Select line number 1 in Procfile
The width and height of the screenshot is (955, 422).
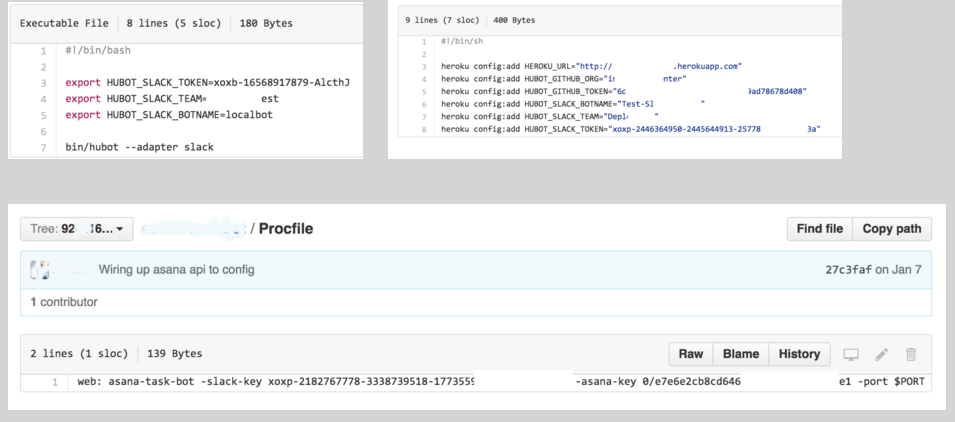click(x=54, y=382)
